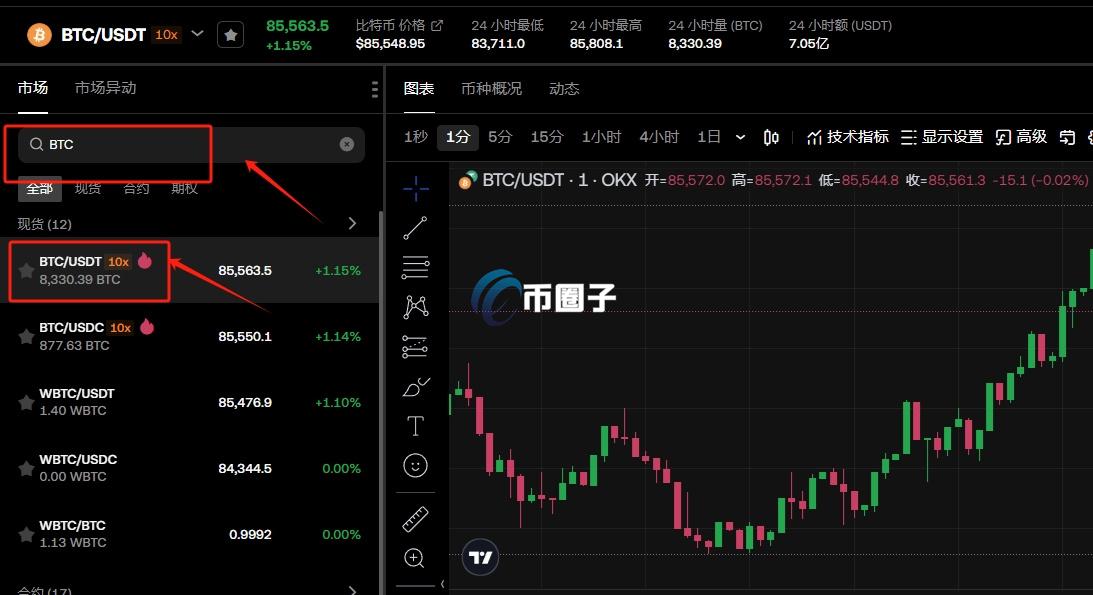The height and width of the screenshot is (595, 1093).
Task: Open the trading pair dropdown beside BTC/USDT
Action: 197,33
